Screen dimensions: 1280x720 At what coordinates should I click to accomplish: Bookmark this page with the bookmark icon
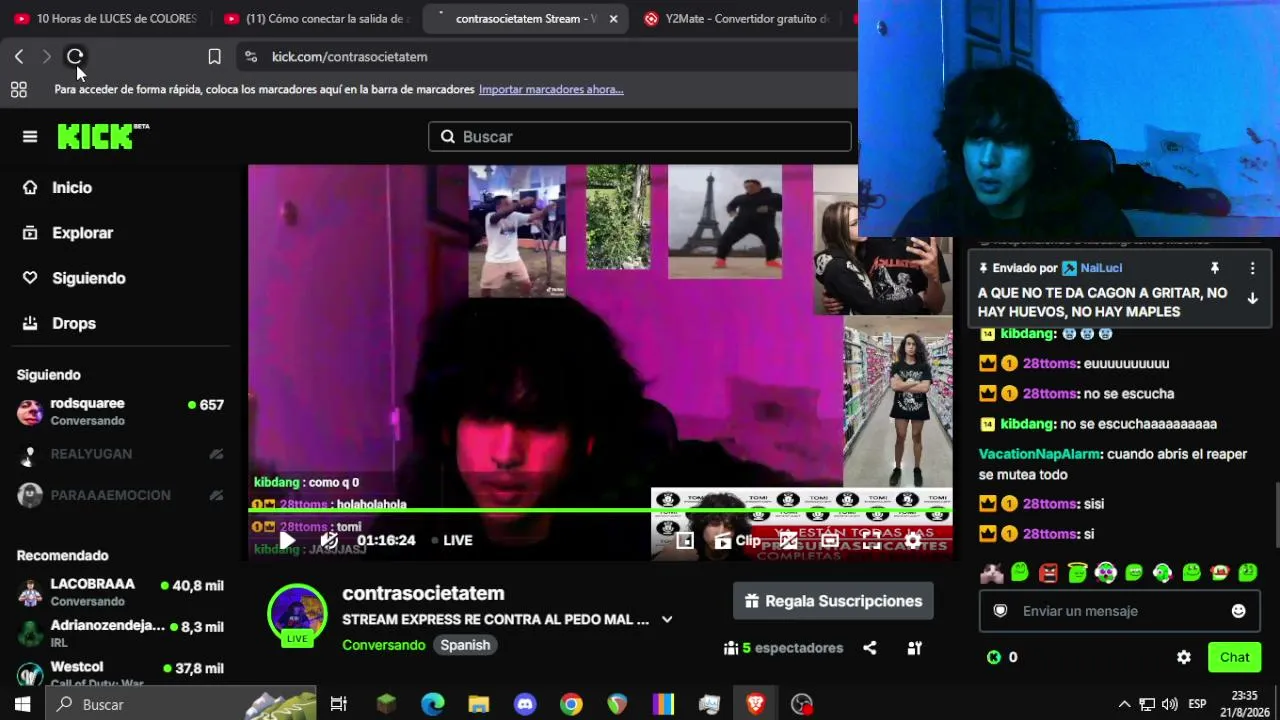click(x=214, y=57)
